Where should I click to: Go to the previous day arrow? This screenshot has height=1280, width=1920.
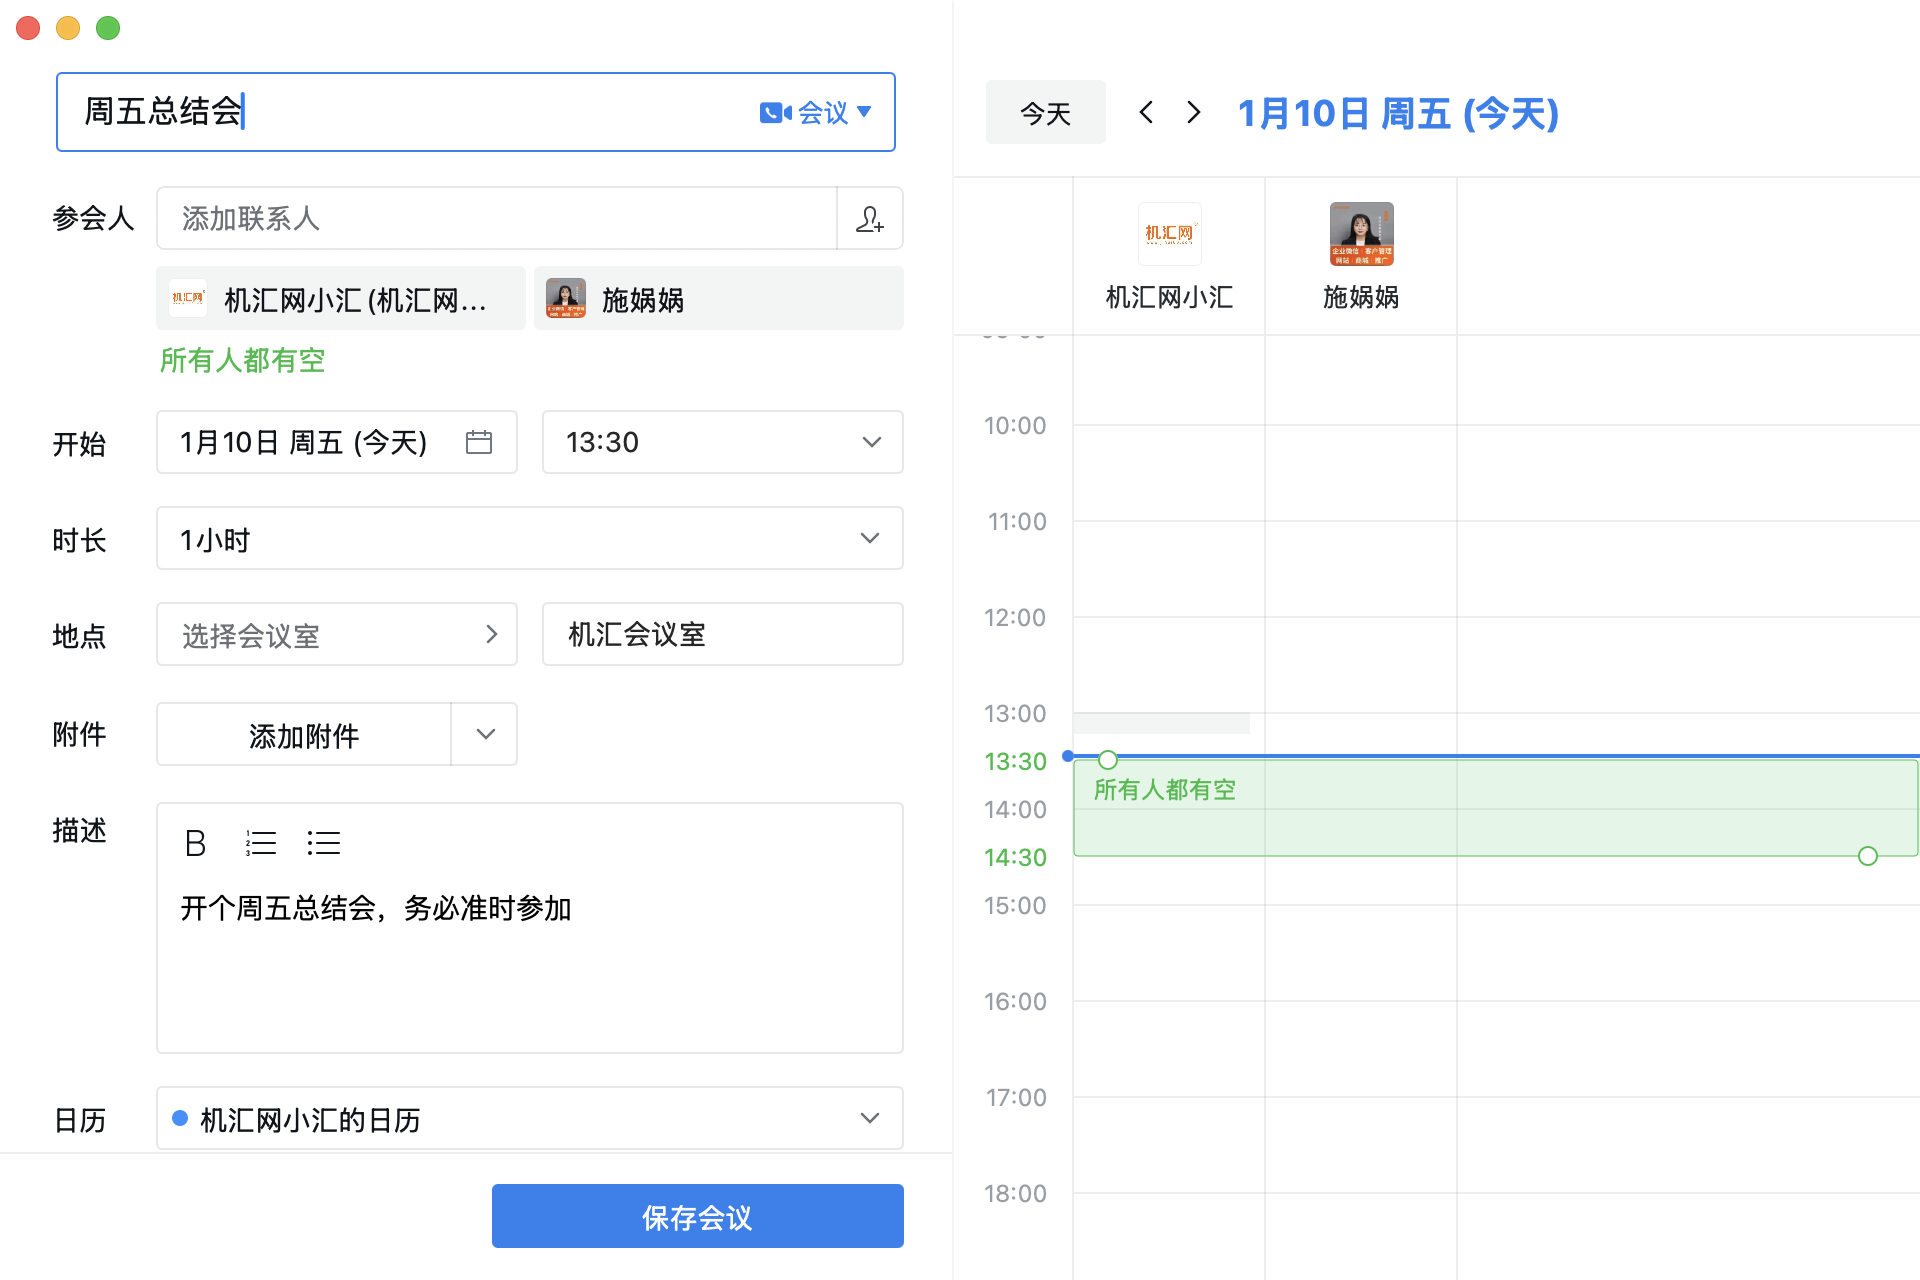tap(1146, 112)
